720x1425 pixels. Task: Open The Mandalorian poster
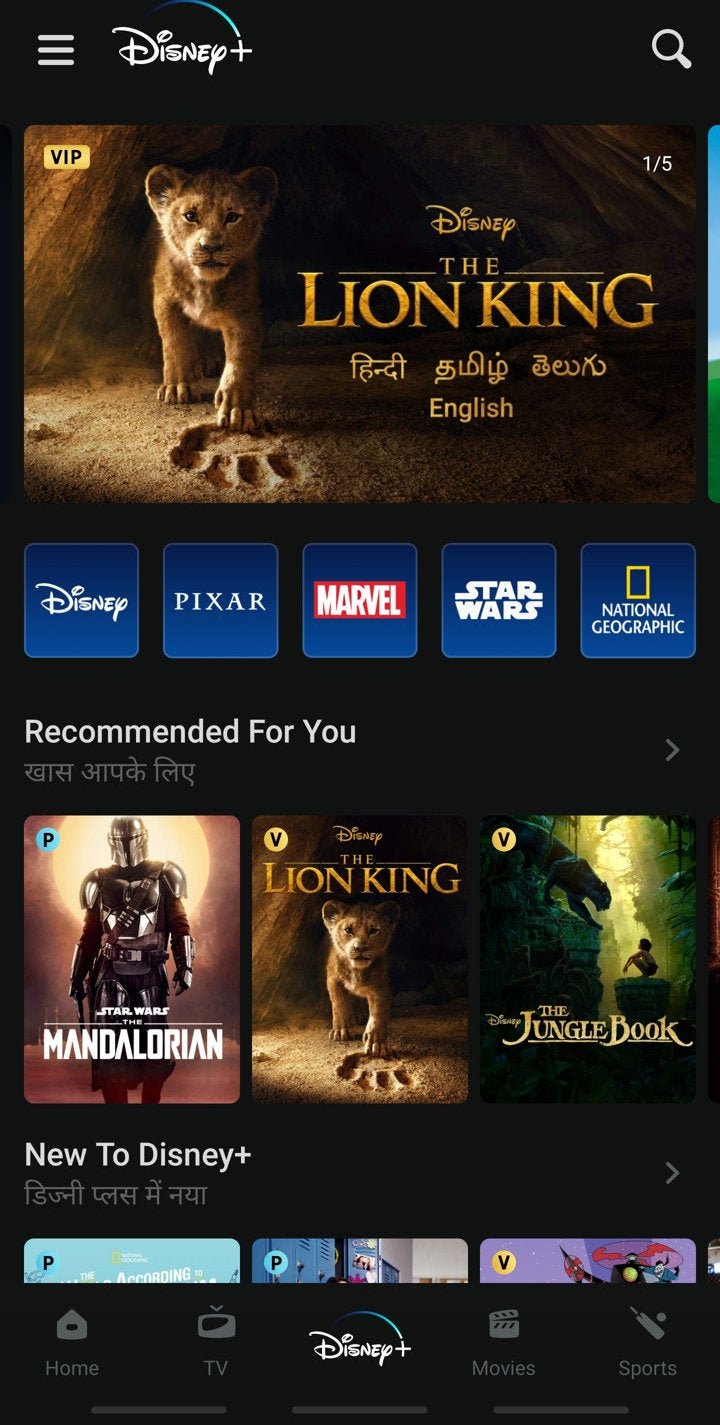click(132, 959)
